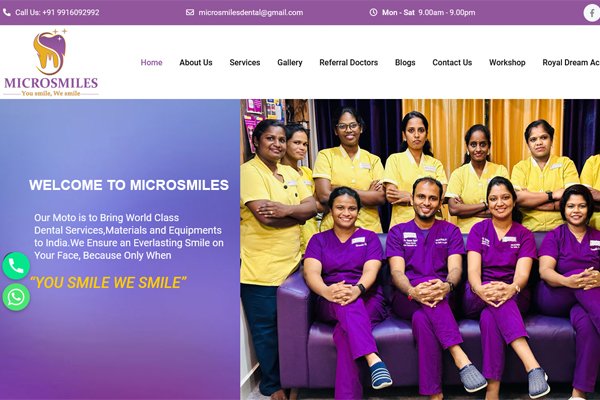Click the microsmilesdental@gmail.com email link
Image resolution: width=600 pixels, height=400 pixels.
coord(251,12)
